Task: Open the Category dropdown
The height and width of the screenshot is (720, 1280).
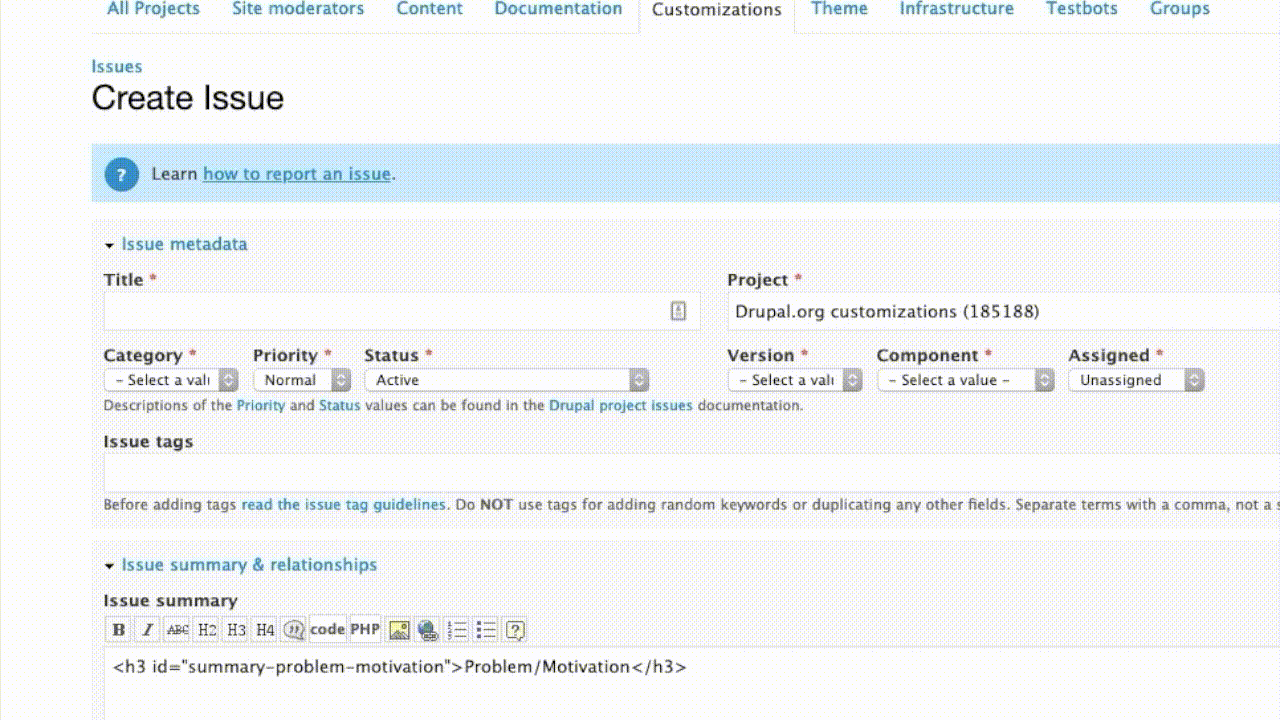Action: point(171,380)
